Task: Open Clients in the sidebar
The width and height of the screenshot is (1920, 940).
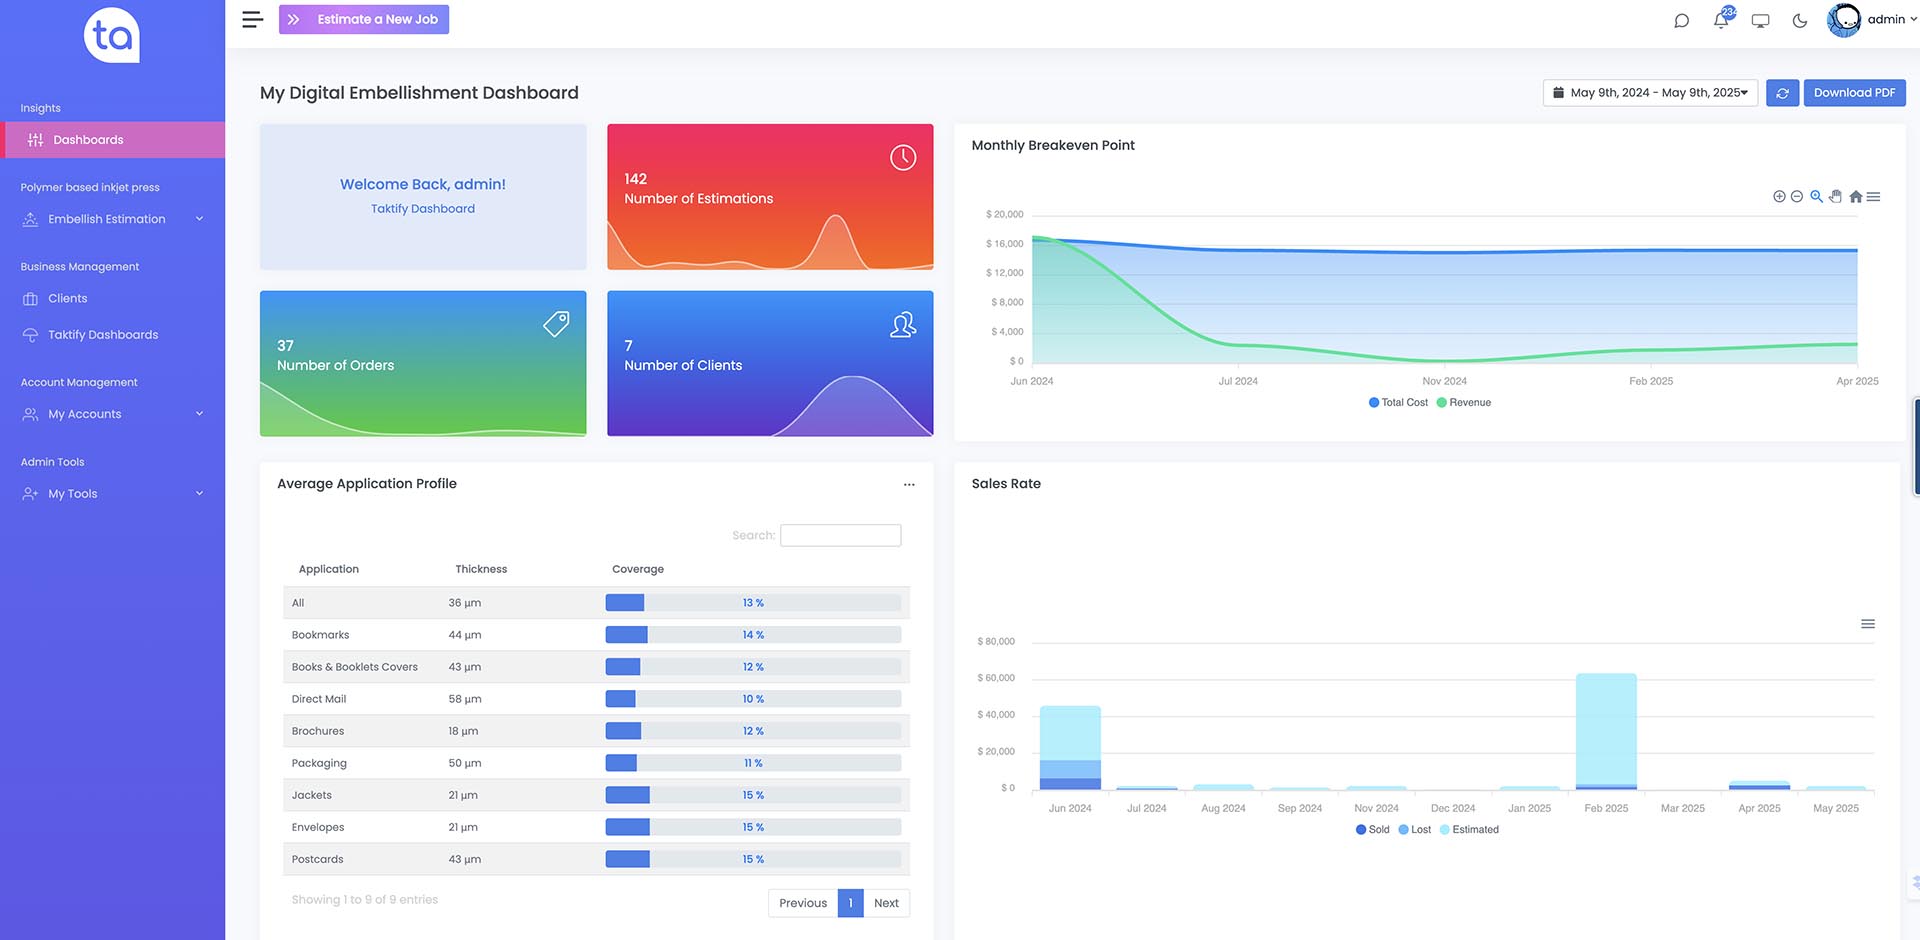Action: [68, 298]
